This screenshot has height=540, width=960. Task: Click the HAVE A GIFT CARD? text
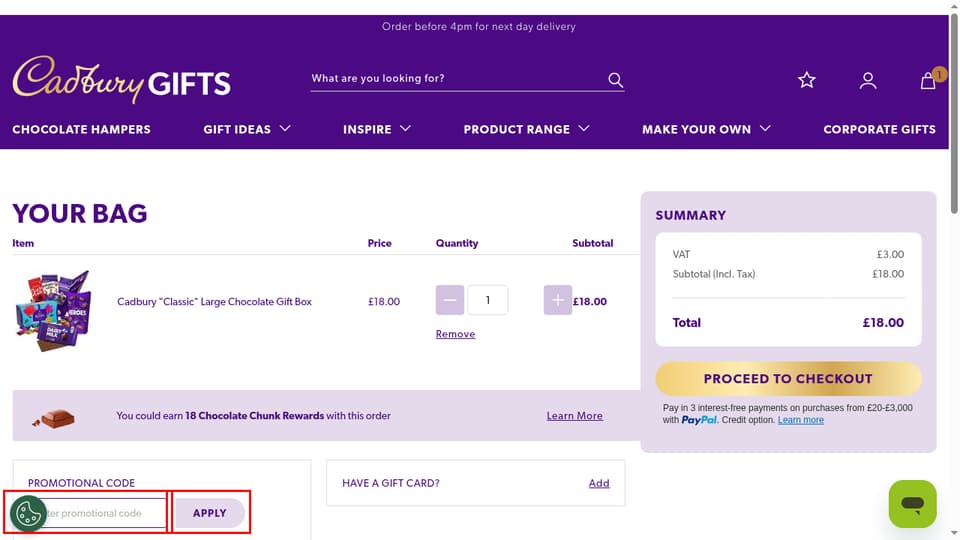point(391,483)
